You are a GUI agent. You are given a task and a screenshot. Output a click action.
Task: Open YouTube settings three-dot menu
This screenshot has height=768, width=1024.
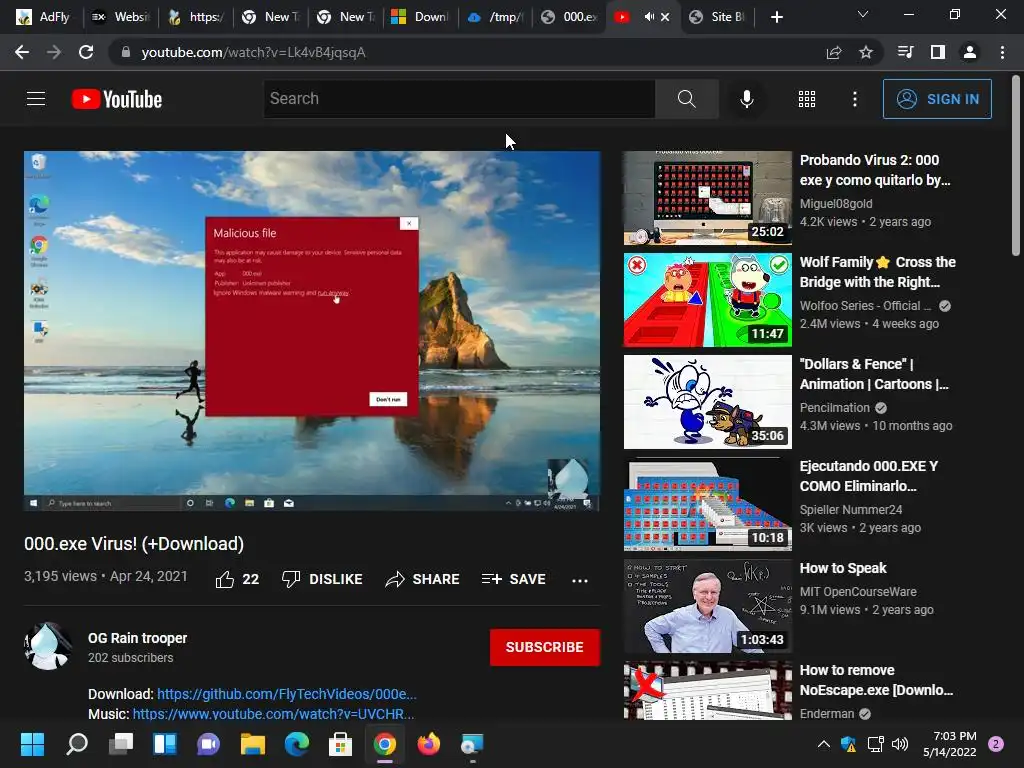coord(854,99)
